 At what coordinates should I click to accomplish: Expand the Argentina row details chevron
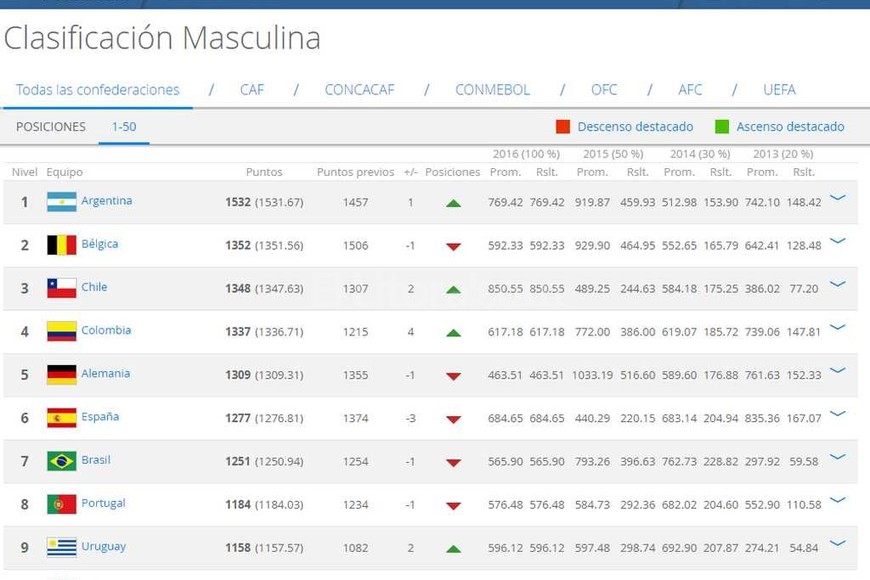coord(838,198)
